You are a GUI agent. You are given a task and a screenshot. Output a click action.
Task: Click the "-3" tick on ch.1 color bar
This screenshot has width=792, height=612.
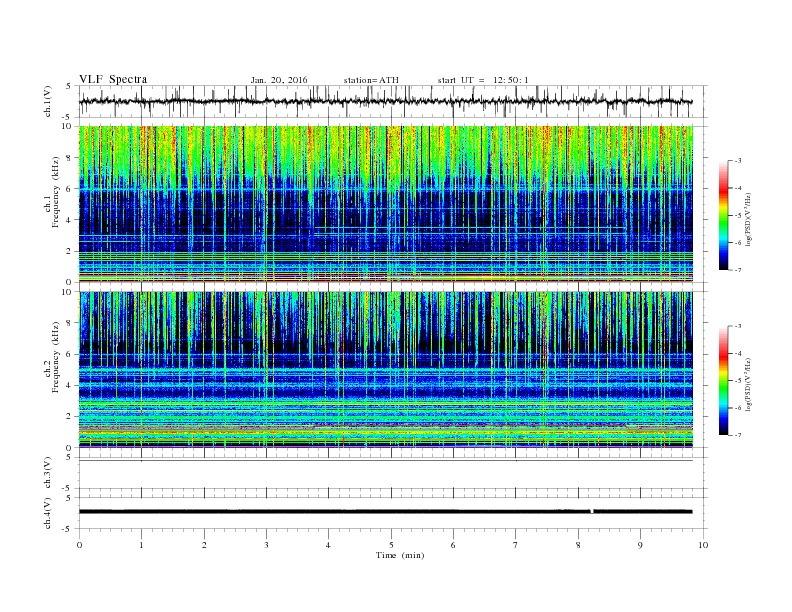[x=738, y=161]
